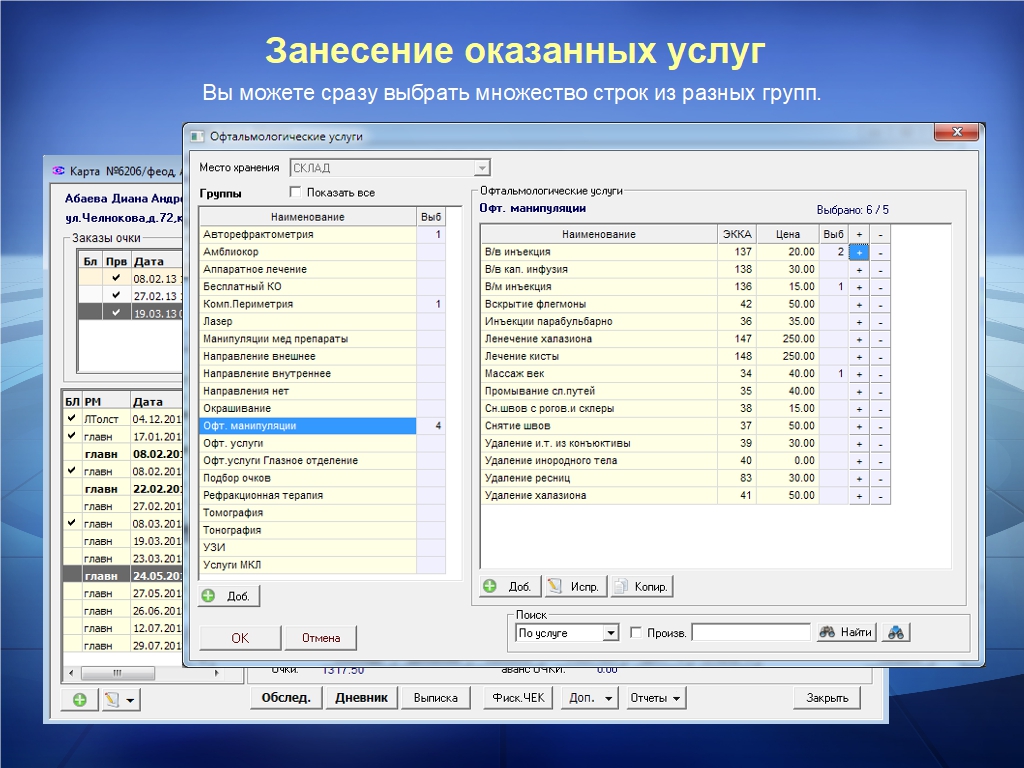Toggle the Произв. checkbox in search

point(637,633)
